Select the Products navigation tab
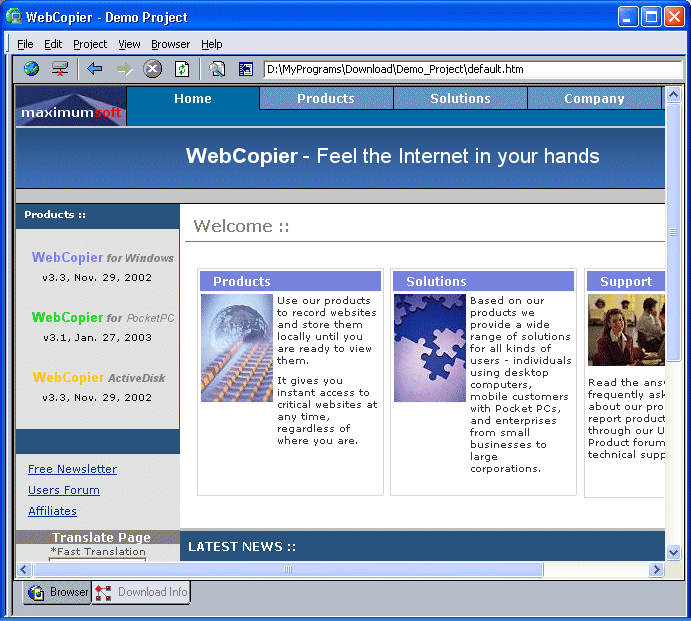 tap(326, 98)
